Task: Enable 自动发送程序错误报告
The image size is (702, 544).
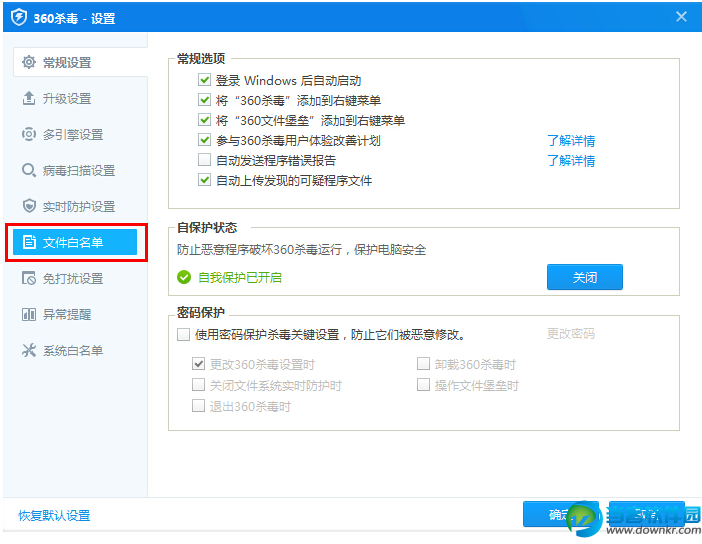Action: point(204,159)
